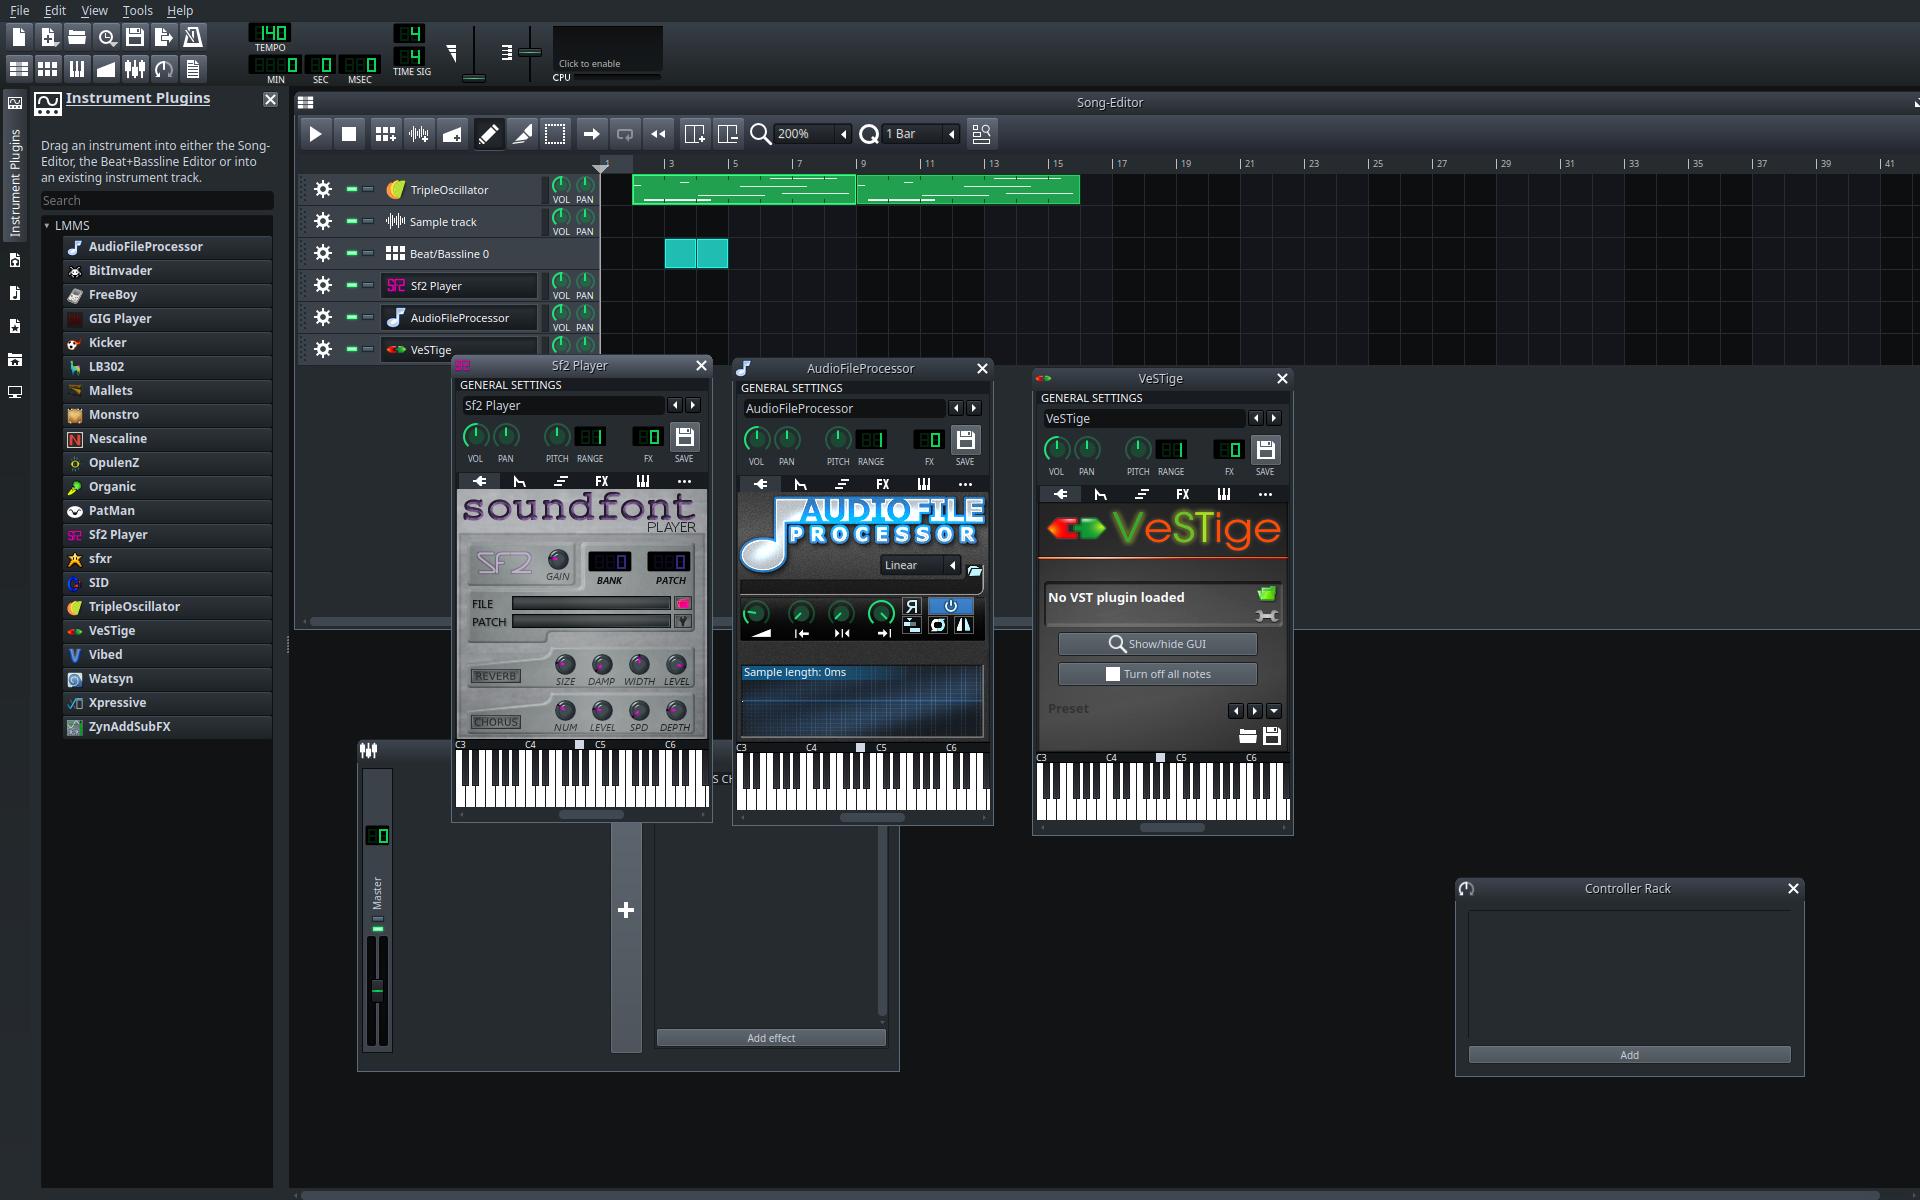Open the Linear interpolation dropdown

pos(952,566)
